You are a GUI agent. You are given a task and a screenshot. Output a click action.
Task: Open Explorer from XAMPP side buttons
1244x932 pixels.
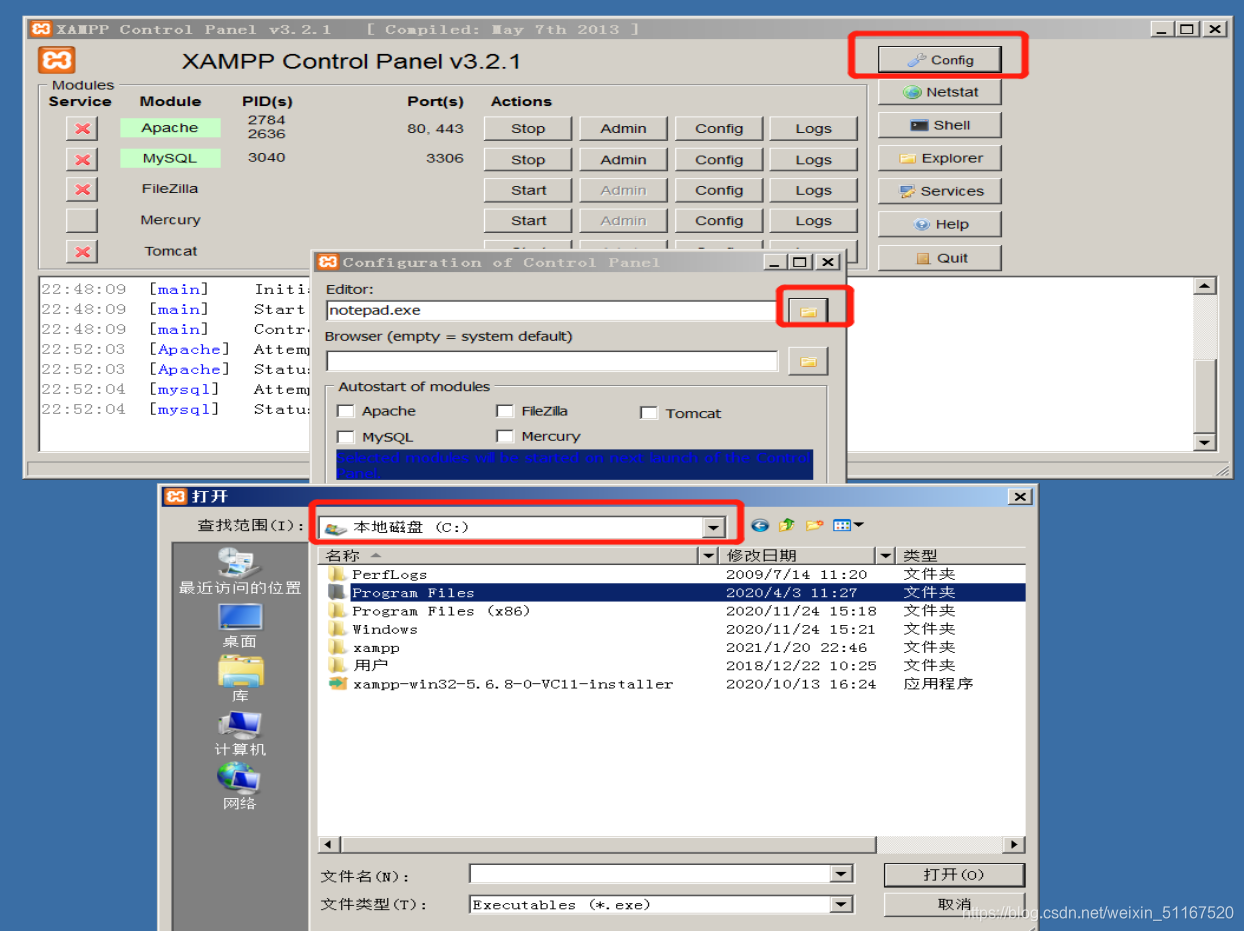coord(939,158)
